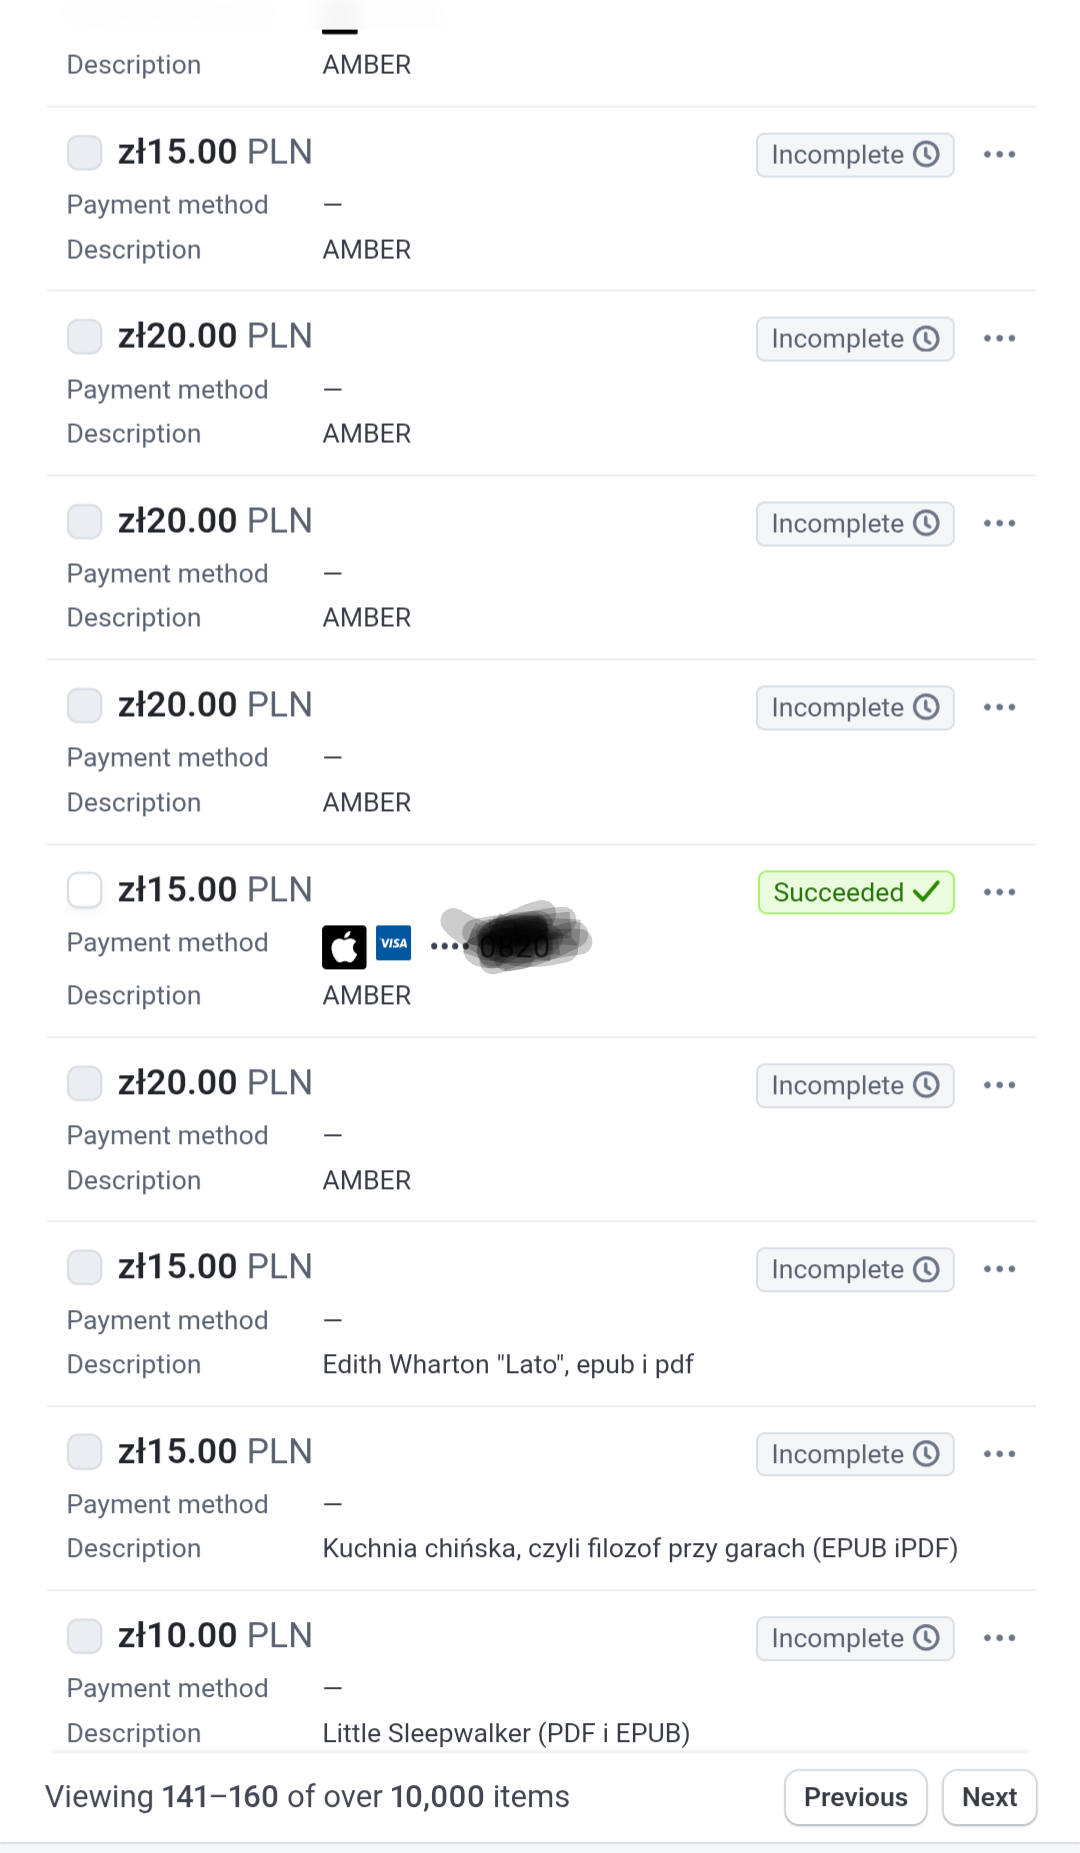Click the Incomplete clock badge on Kuchnia chińska payment
The width and height of the screenshot is (1080, 1853).
point(855,1454)
